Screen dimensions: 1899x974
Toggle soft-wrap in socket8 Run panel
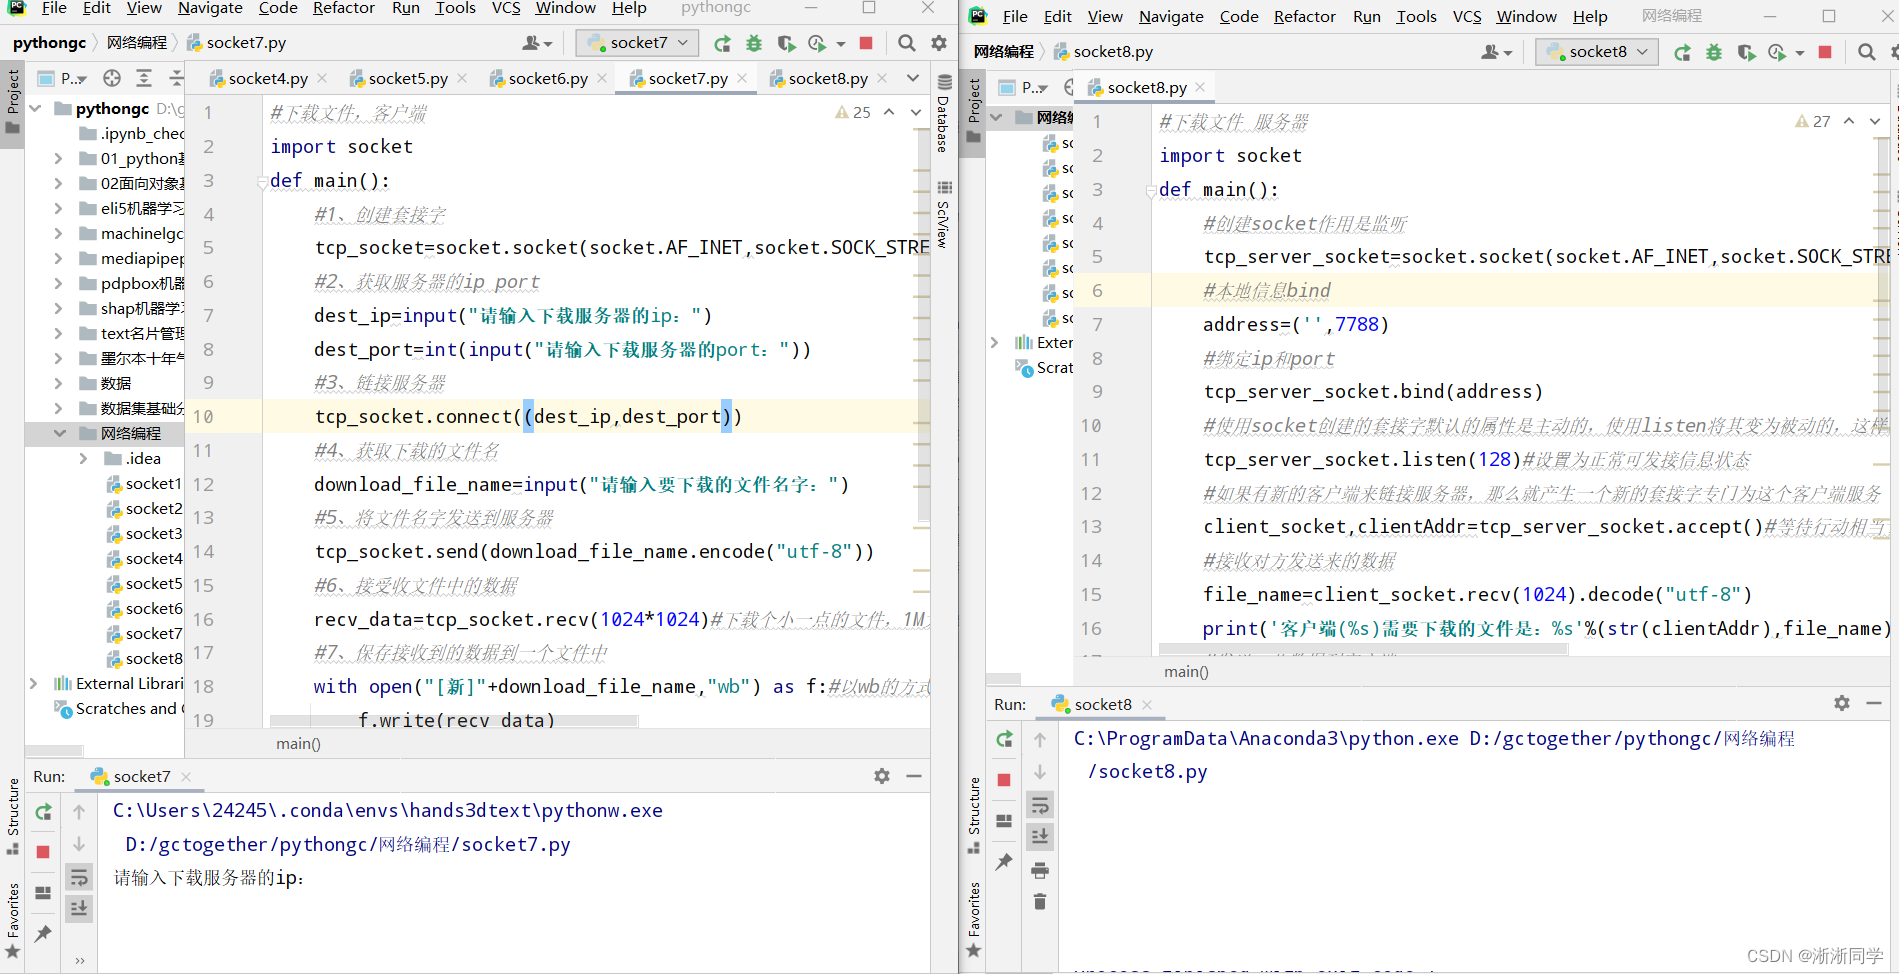[x=1040, y=805]
